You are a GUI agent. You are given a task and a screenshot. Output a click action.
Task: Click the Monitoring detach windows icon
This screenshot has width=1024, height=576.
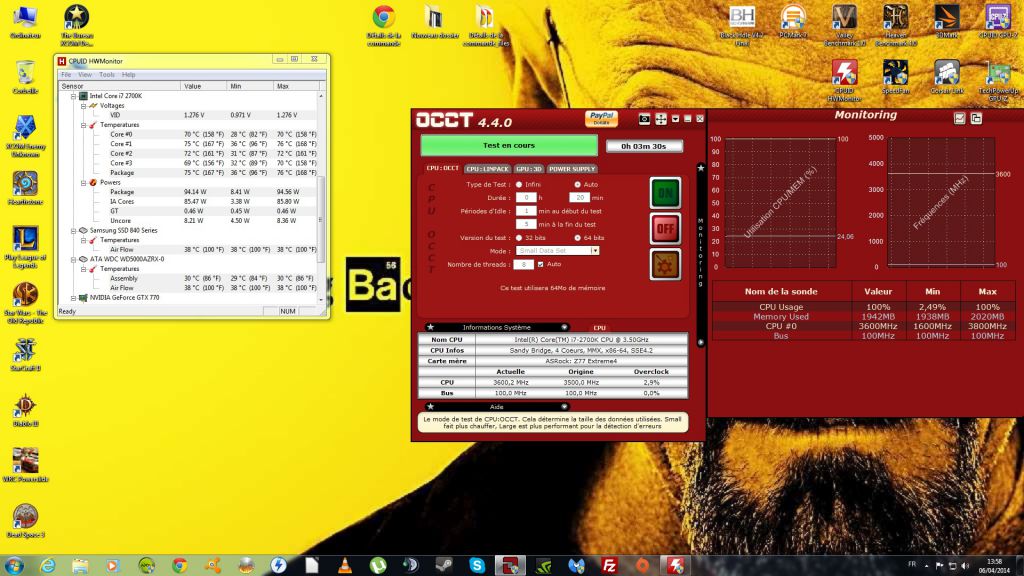point(976,118)
